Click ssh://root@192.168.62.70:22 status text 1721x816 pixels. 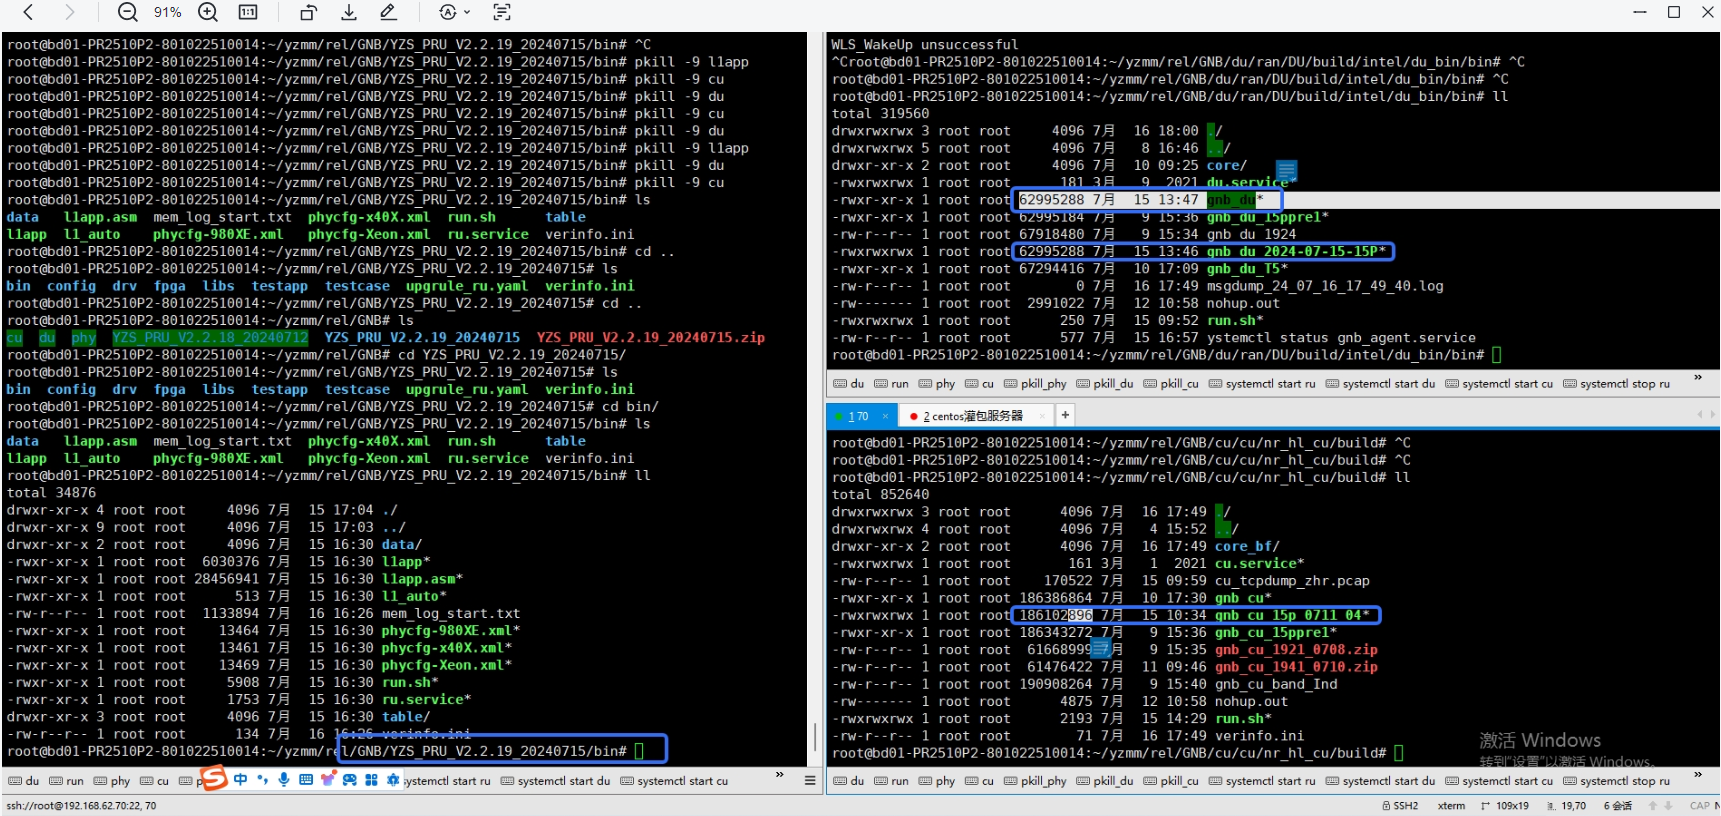pyautogui.click(x=81, y=806)
